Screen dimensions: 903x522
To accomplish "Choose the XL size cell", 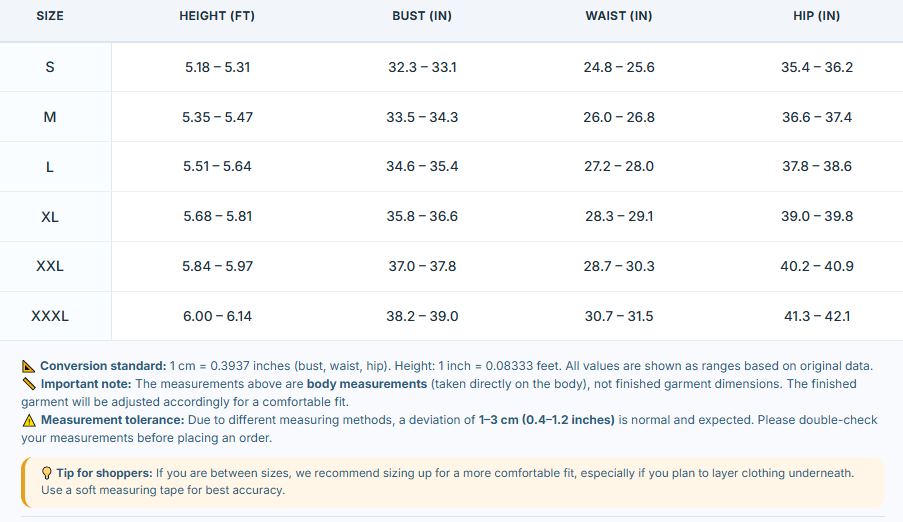I will coord(50,217).
